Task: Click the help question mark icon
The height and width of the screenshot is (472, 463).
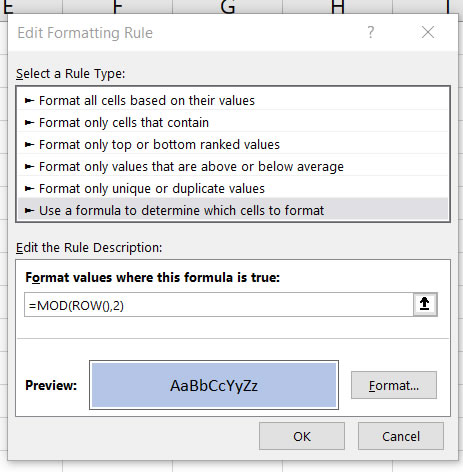Action: click(x=371, y=32)
